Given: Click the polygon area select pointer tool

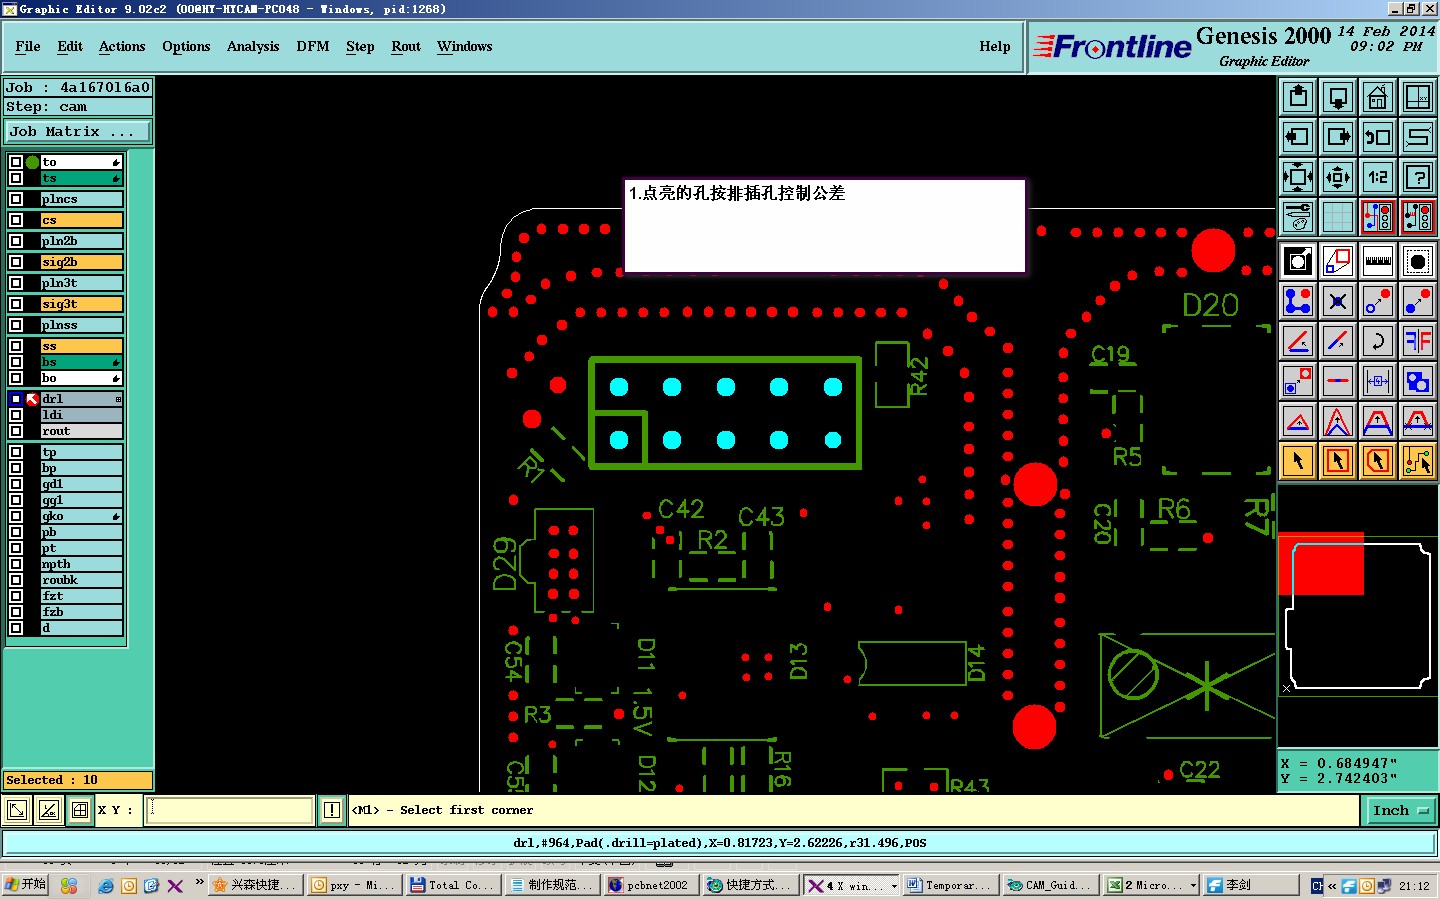Looking at the screenshot, I should click(x=1378, y=461).
